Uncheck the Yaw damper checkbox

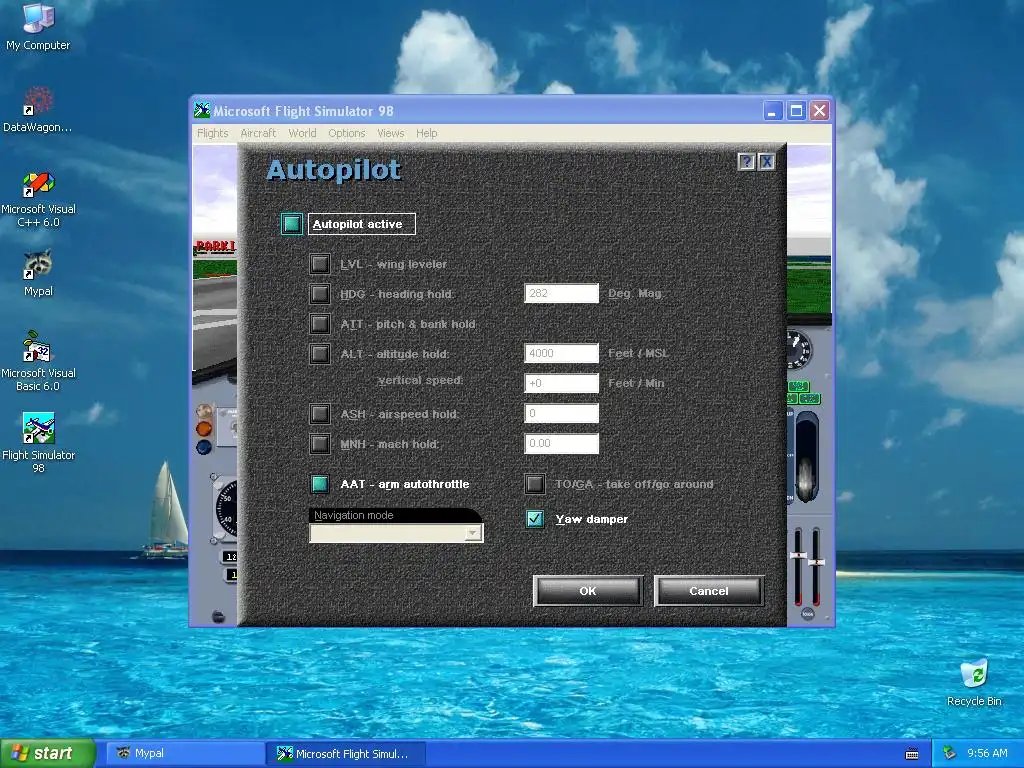click(535, 519)
